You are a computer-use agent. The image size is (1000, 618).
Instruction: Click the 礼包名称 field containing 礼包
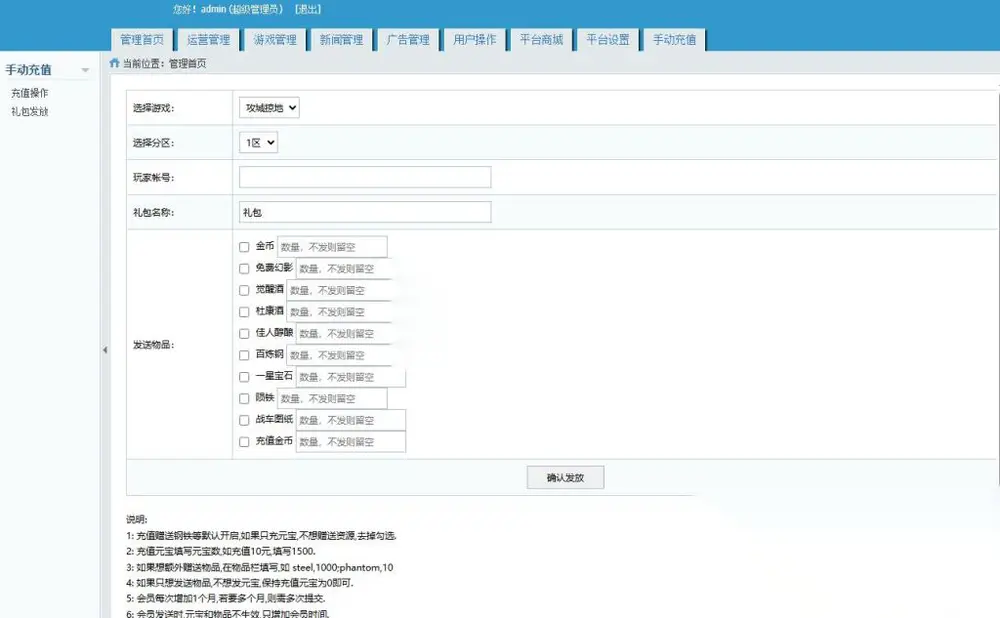coord(365,212)
